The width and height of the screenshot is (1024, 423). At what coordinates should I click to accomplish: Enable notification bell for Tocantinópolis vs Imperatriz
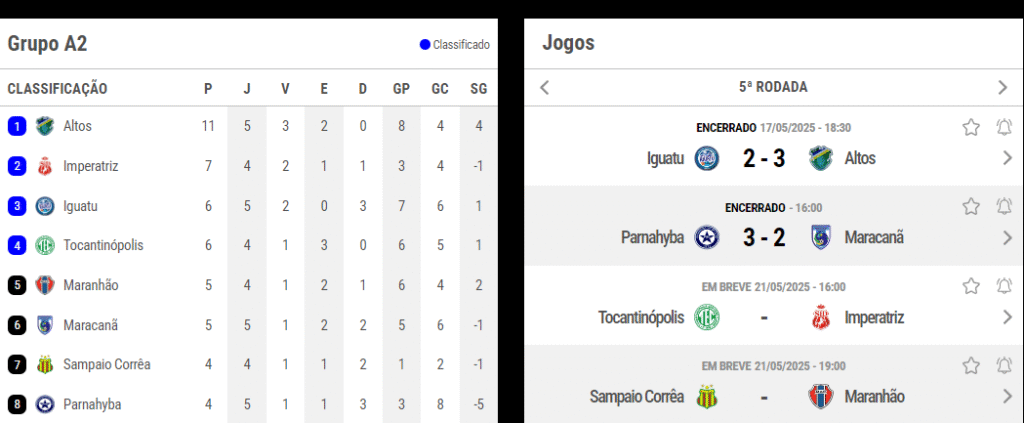pyautogui.click(x=1004, y=286)
